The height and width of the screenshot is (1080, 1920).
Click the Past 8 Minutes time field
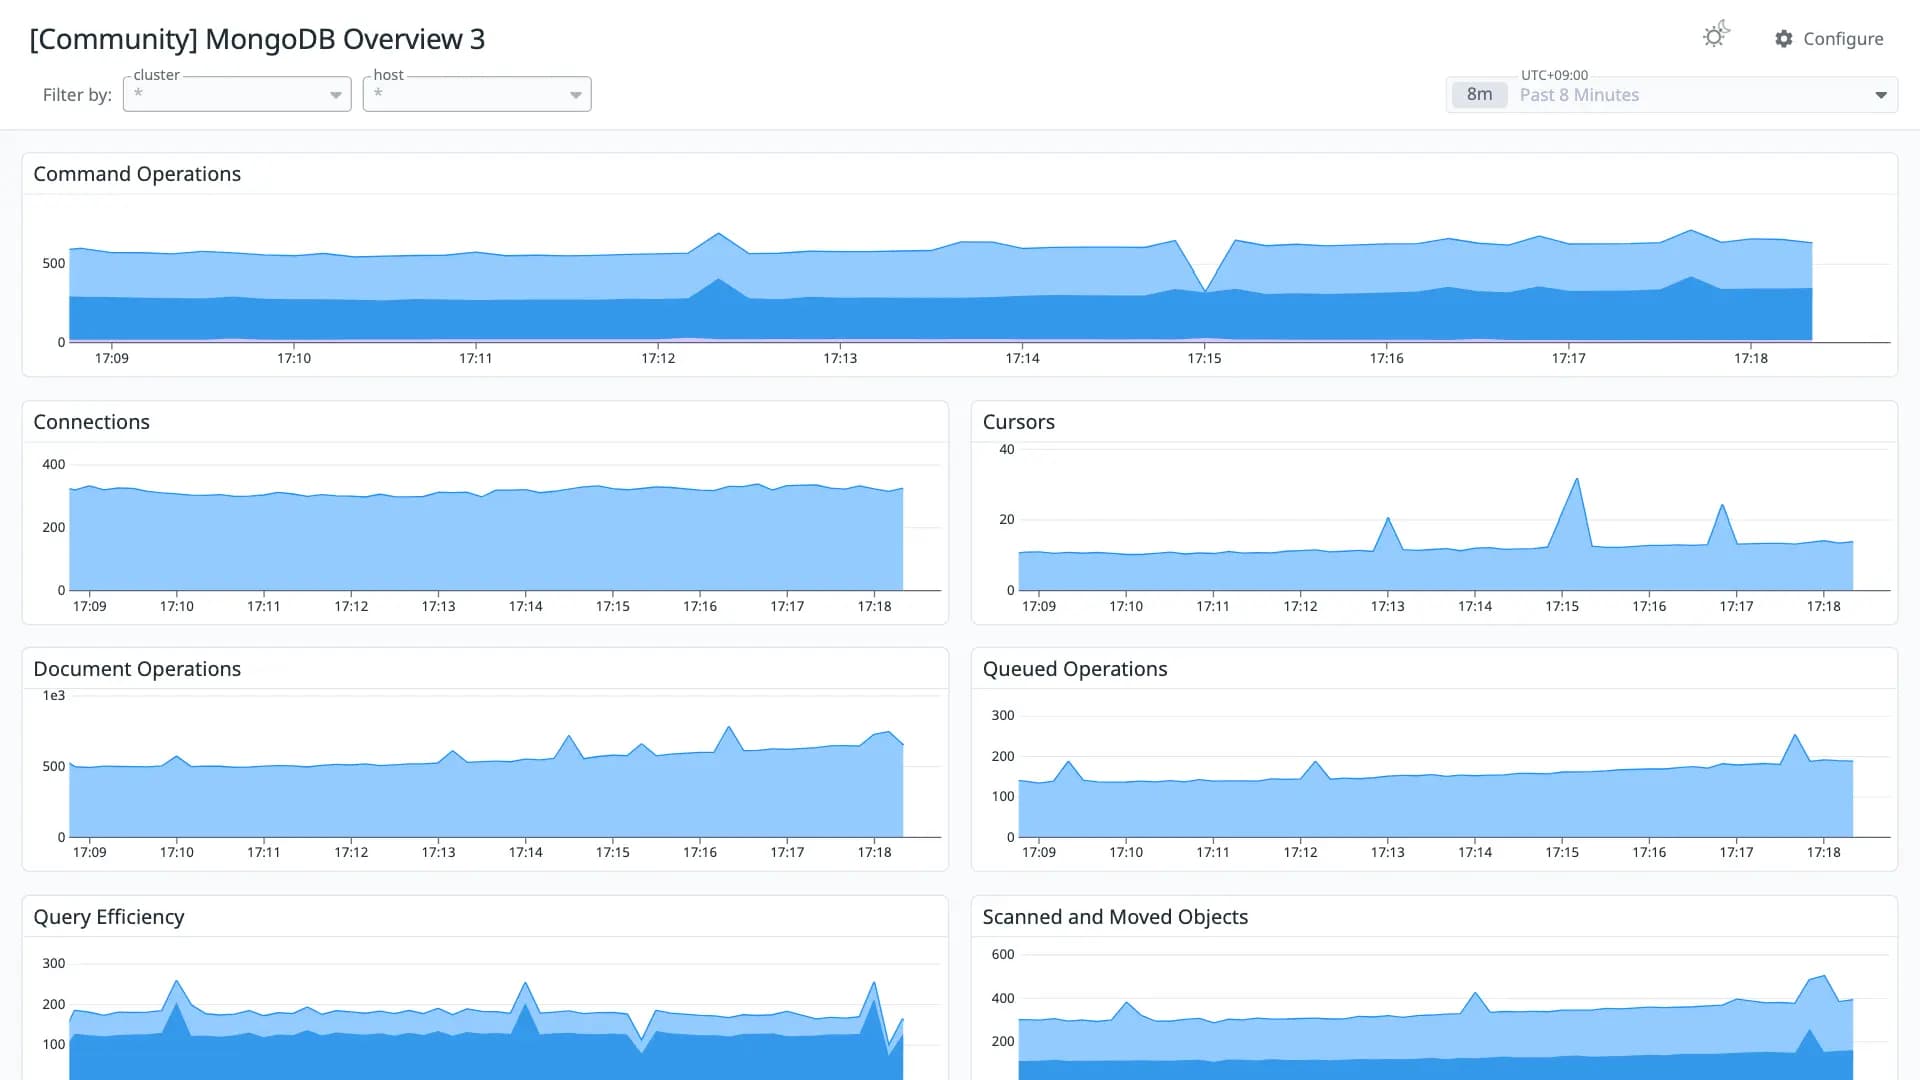pos(1672,95)
